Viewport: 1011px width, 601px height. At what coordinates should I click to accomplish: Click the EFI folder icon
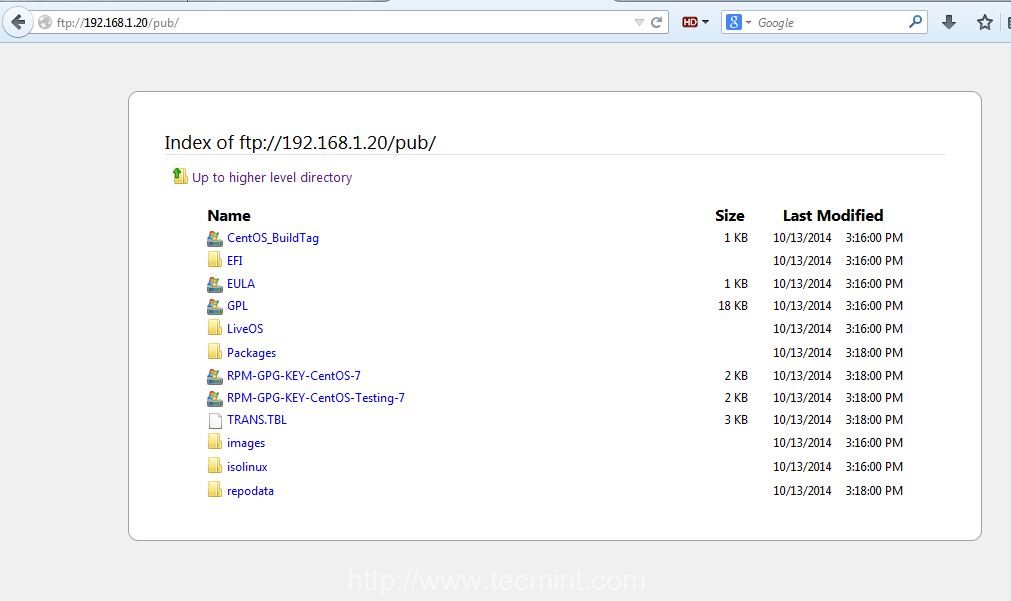[x=216, y=260]
